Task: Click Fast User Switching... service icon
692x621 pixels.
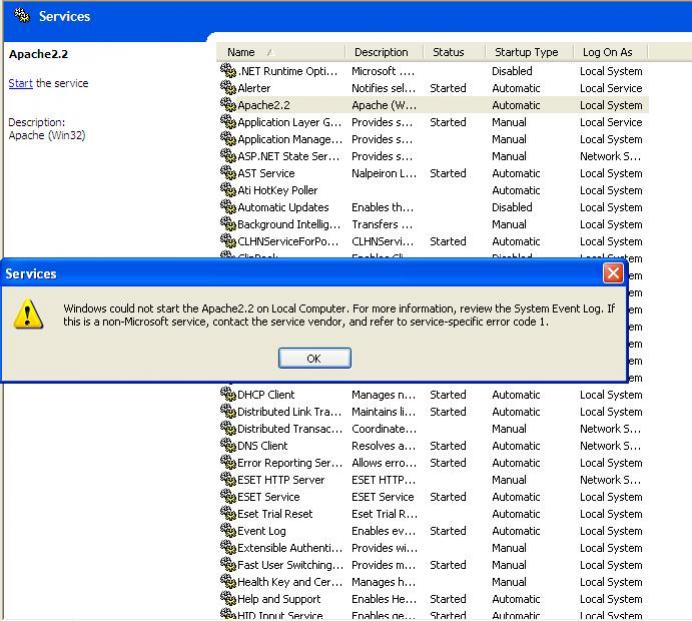Action: (228, 565)
